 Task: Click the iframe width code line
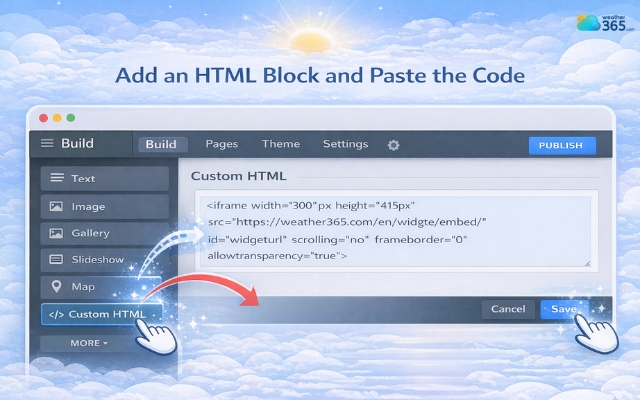click(311, 205)
